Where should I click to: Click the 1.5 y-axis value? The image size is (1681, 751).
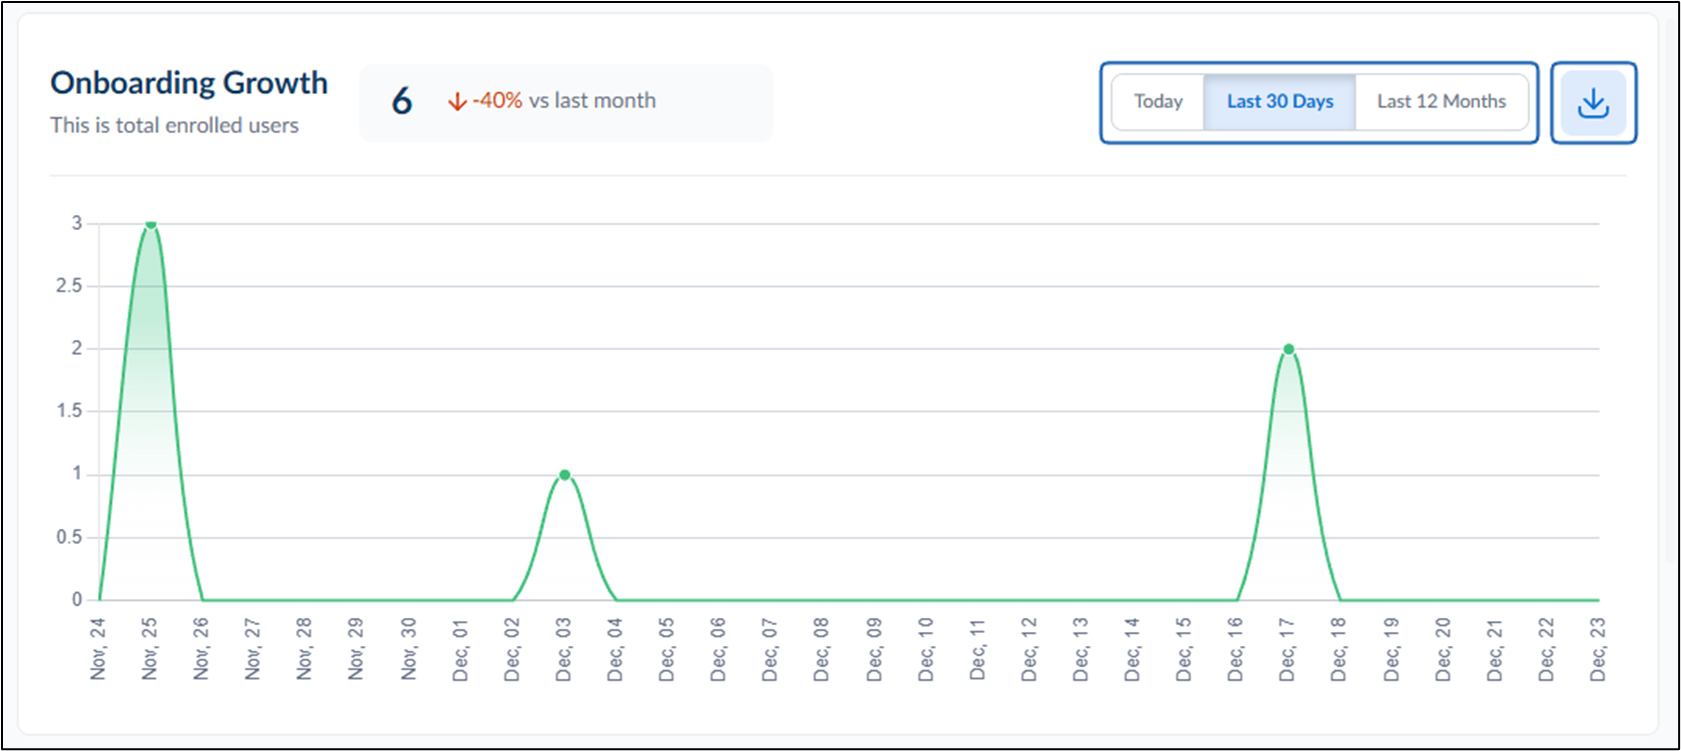(69, 411)
